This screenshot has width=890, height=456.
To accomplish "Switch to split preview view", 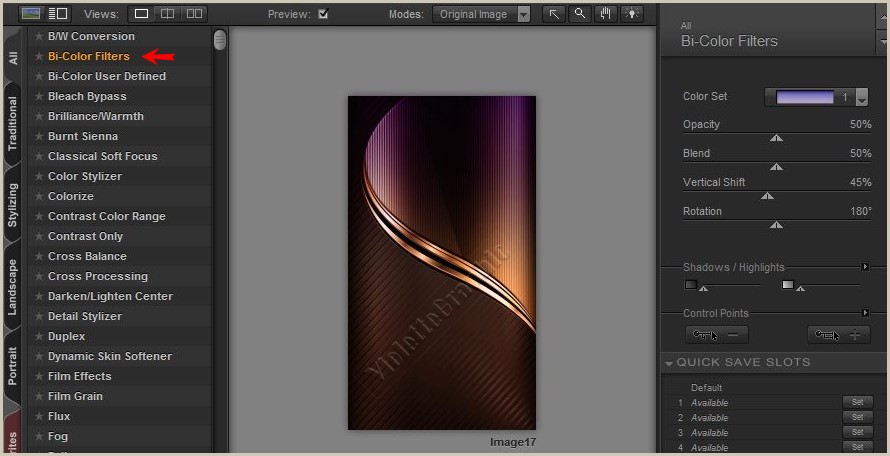I will [167, 14].
